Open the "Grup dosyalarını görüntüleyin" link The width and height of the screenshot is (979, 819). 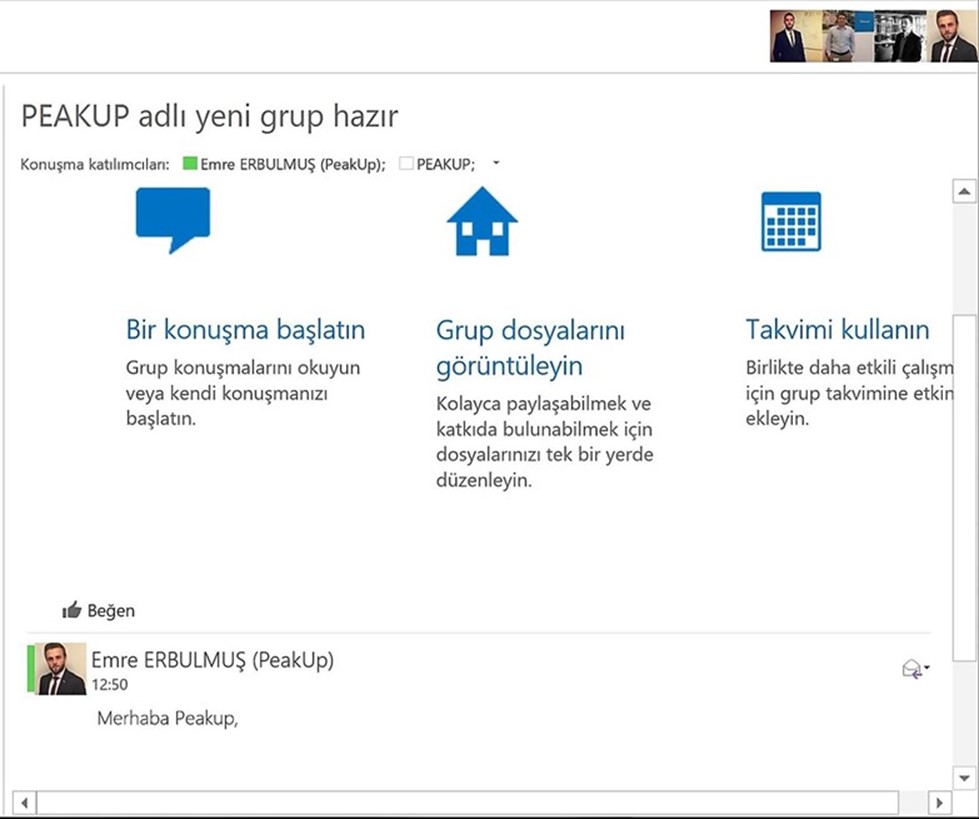[530, 347]
